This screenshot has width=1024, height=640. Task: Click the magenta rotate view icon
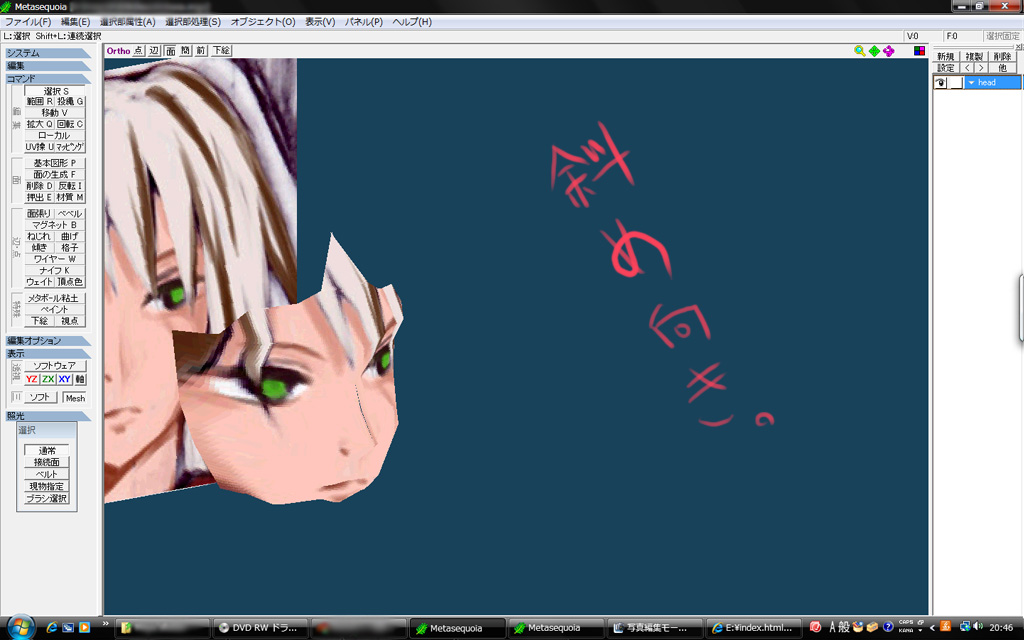click(889, 51)
